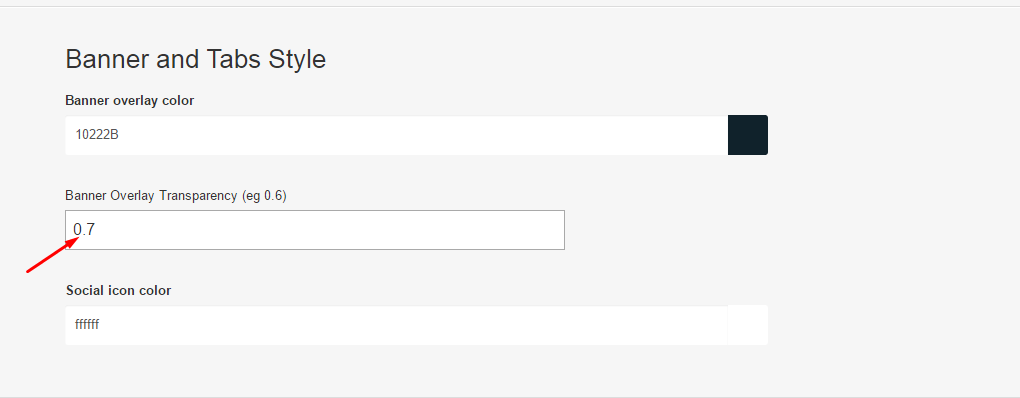Pick a new color via the navy square
1020x398 pixels.
point(747,135)
